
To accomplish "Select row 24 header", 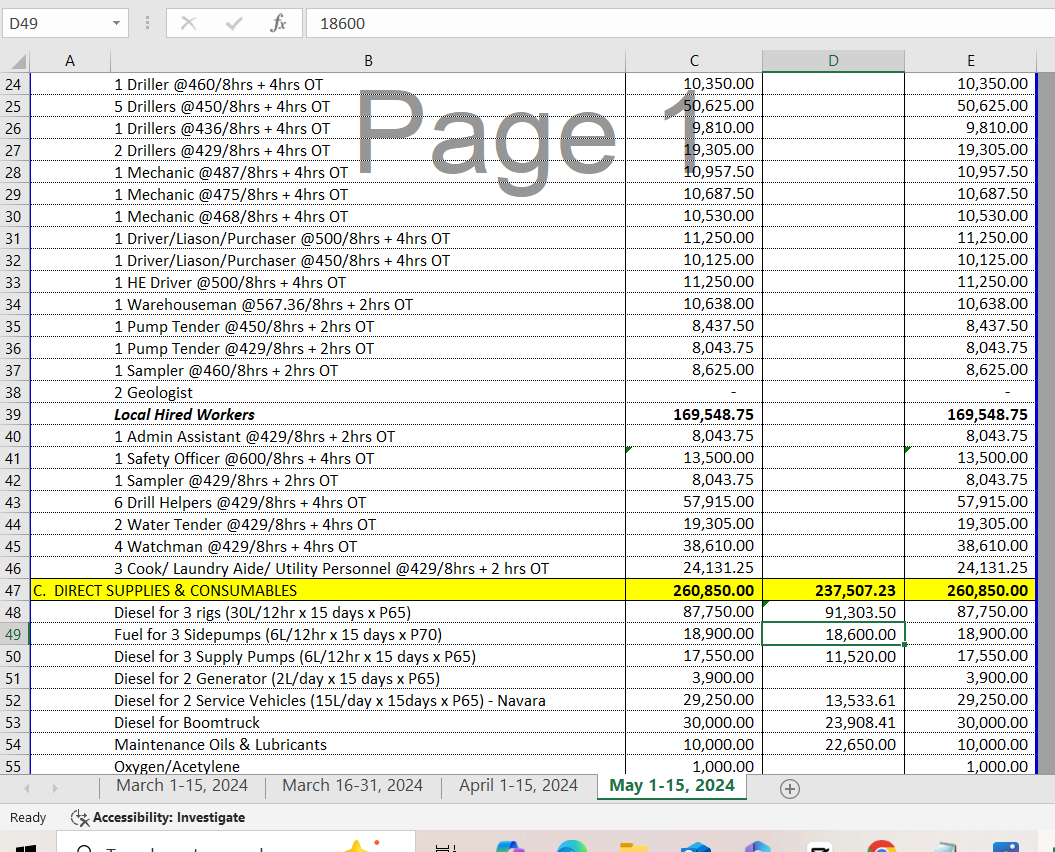I will coord(14,84).
